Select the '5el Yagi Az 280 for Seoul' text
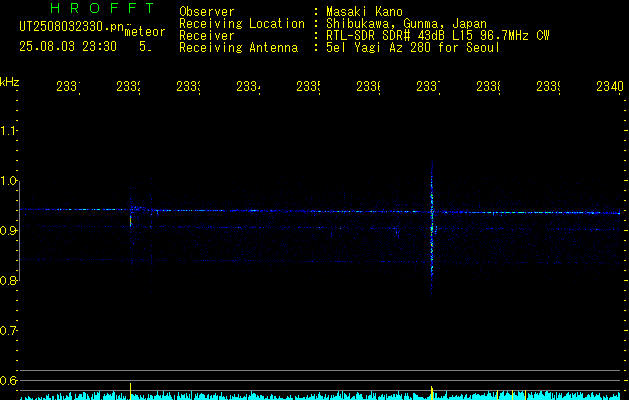This screenshot has height=400, width=629. [x=413, y=48]
